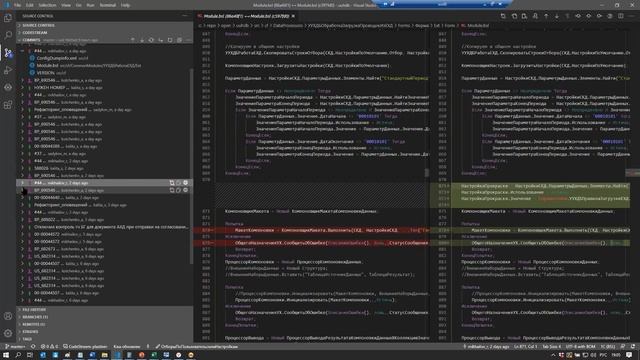Image resolution: width=640 pixels, height=360 pixels.
Task: Open More Actions ellipsis in editor toolbar
Action: (x=631, y=16)
